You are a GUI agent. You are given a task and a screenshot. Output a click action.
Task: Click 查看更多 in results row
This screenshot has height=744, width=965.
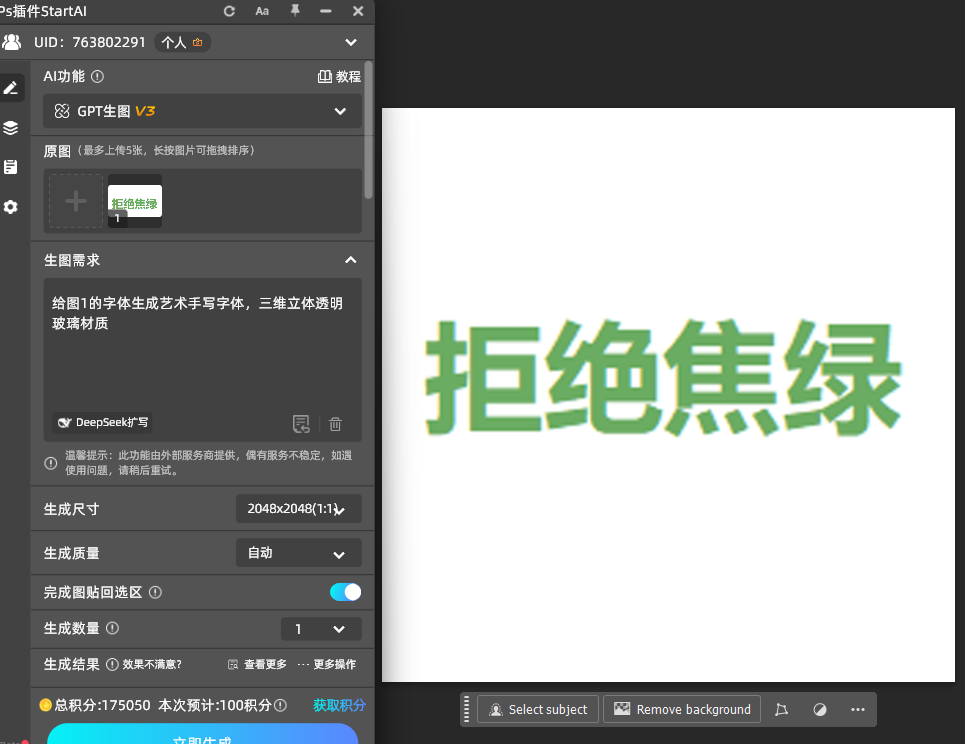click(257, 665)
